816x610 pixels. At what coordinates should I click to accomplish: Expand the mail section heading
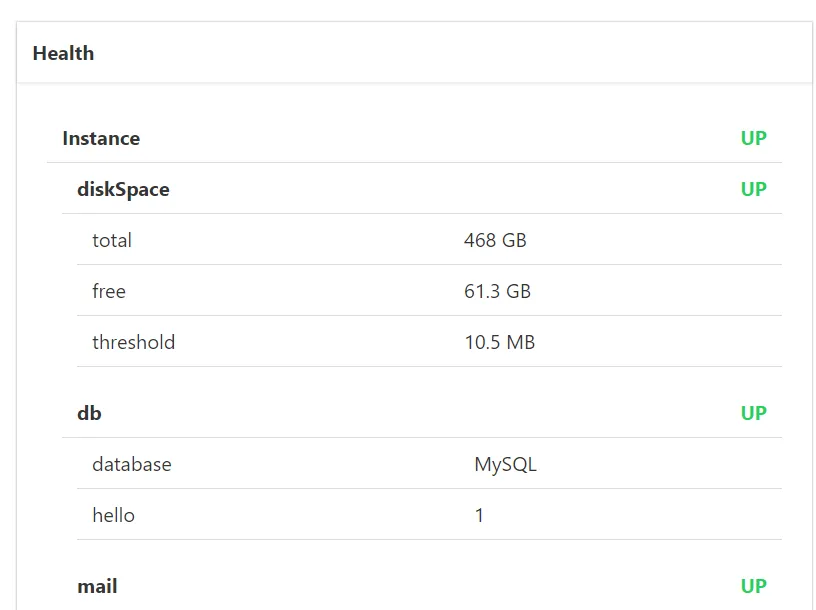(x=97, y=586)
